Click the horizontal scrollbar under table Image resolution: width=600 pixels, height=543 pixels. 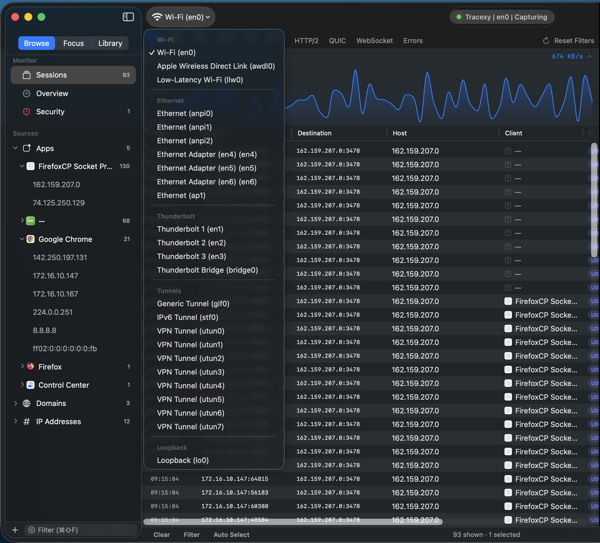coord(293,521)
